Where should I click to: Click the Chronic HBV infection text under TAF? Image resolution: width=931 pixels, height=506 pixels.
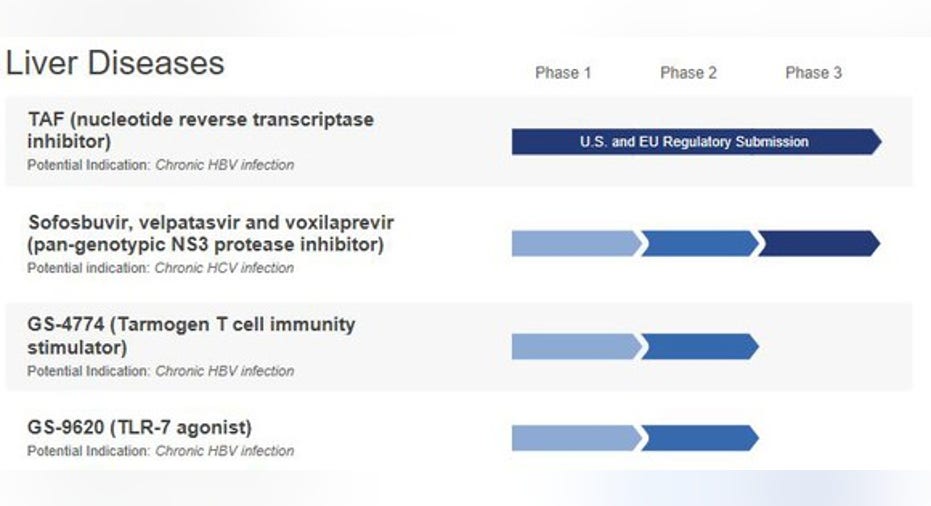coord(224,165)
